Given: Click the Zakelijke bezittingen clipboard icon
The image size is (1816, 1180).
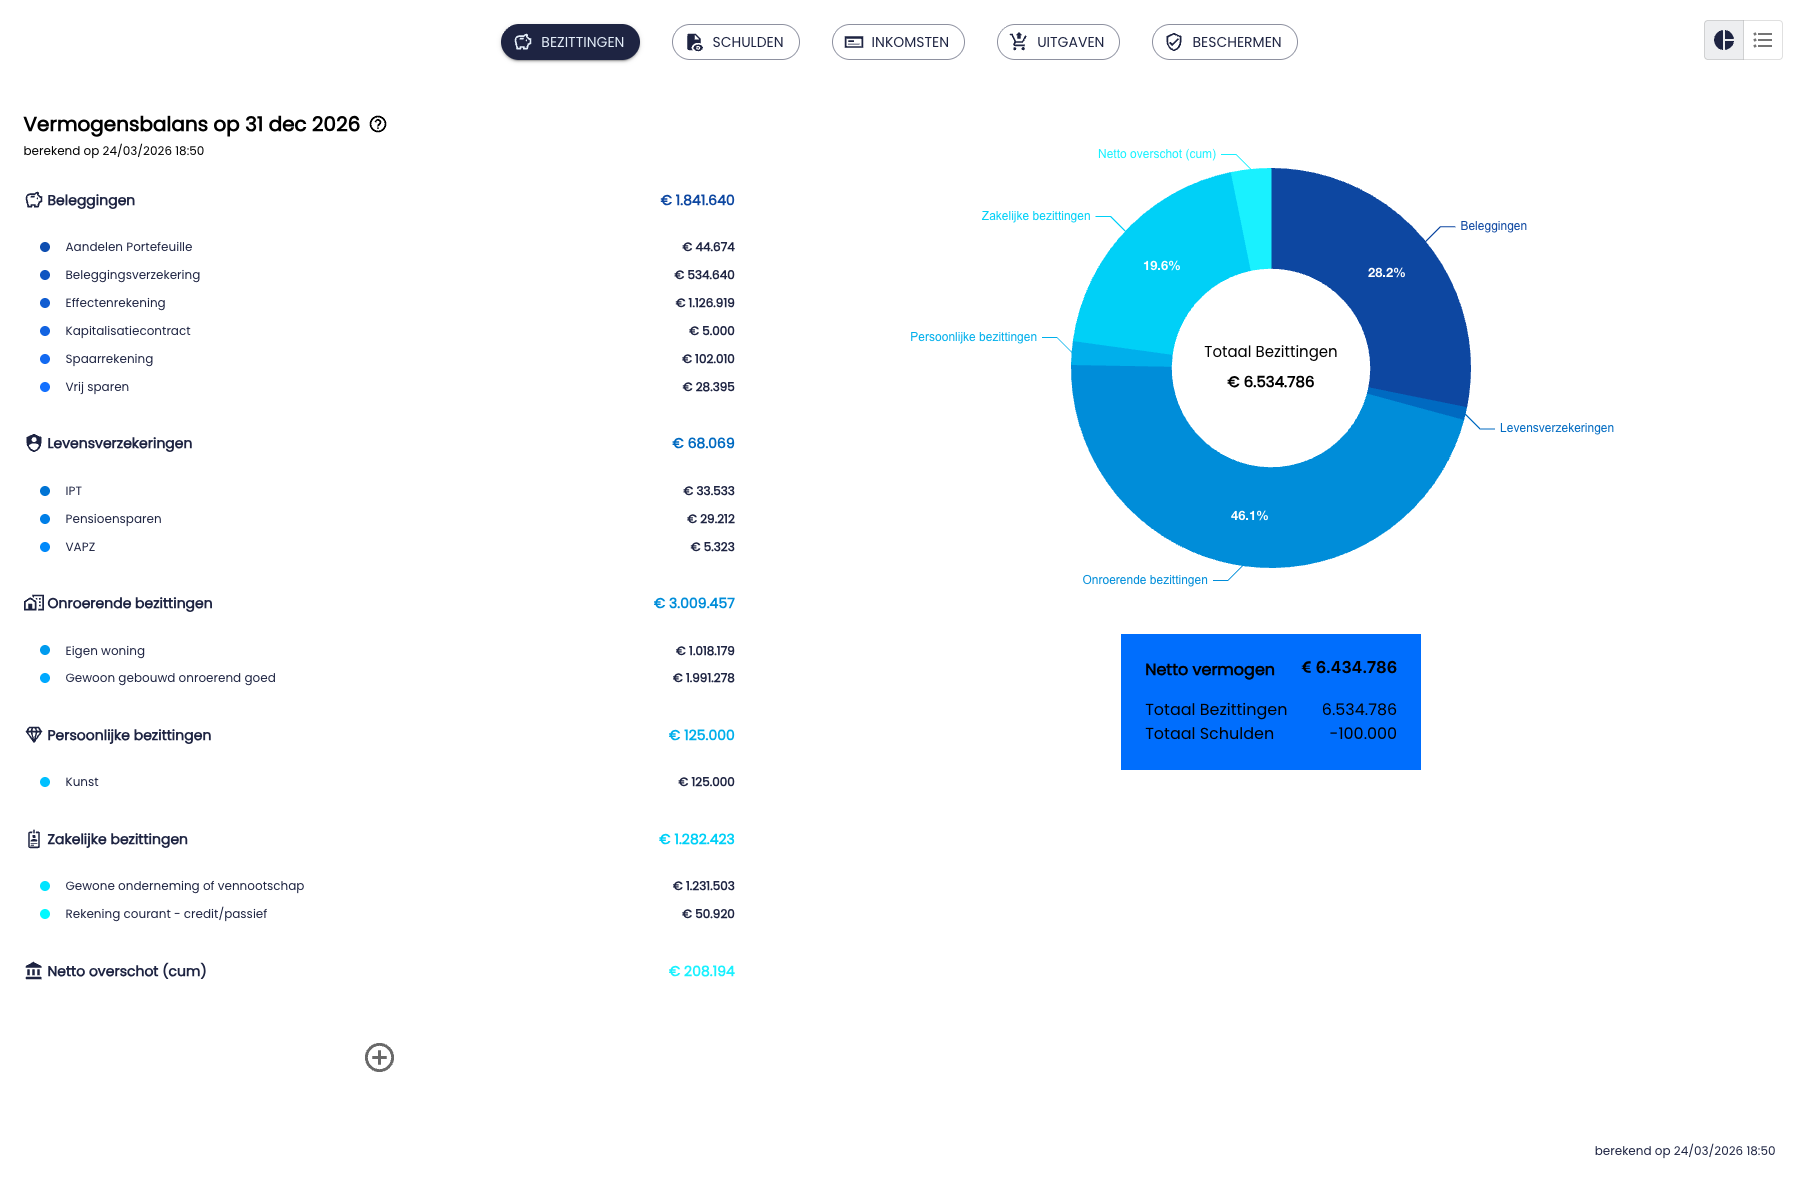Looking at the screenshot, I should [34, 839].
